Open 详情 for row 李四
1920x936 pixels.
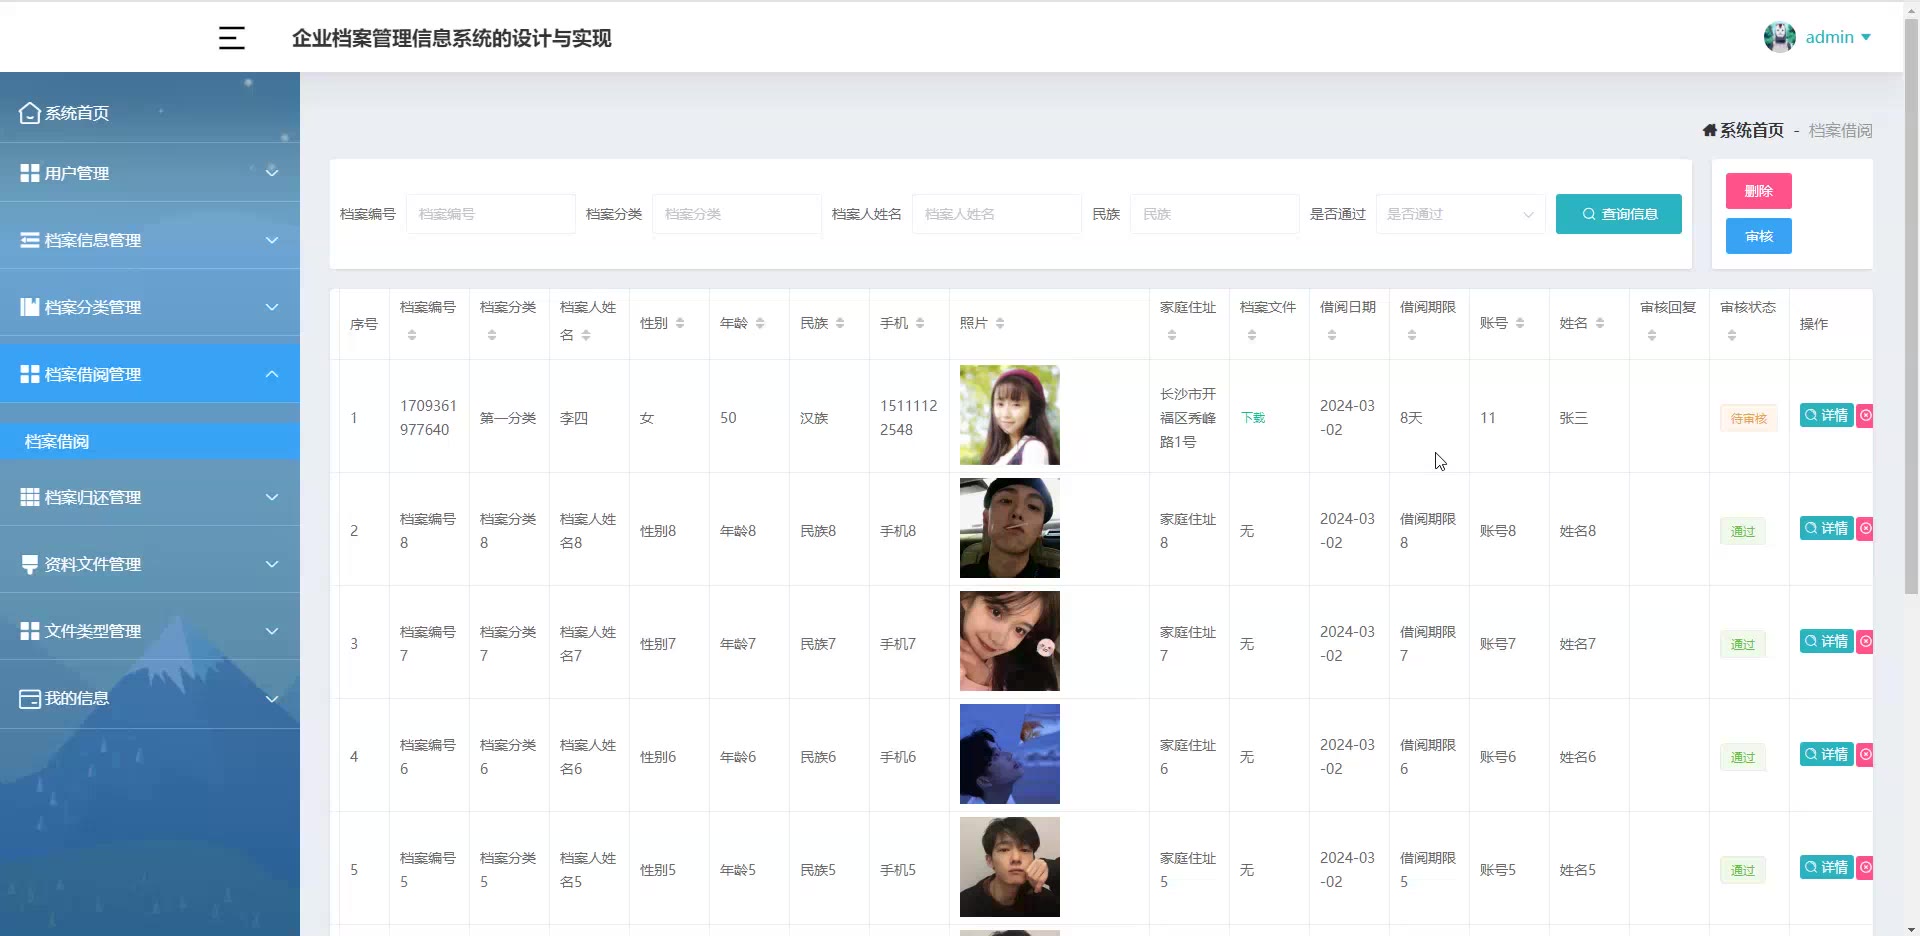(x=1826, y=415)
